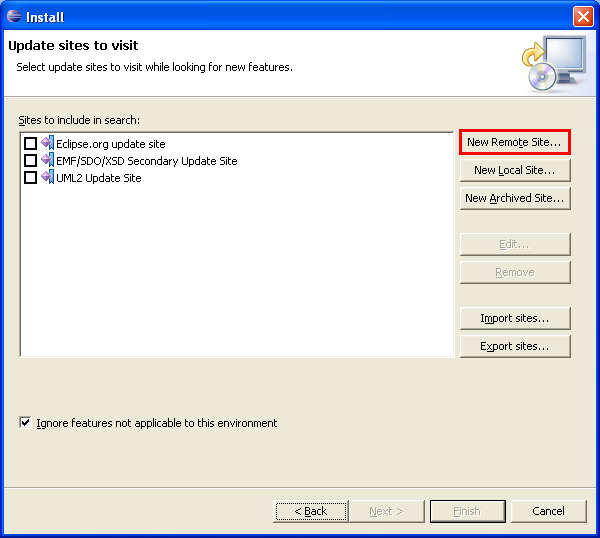Click the Eclipse icon in the title bar
This screenshot has width=600, height=538.
[x=13, y=16]
